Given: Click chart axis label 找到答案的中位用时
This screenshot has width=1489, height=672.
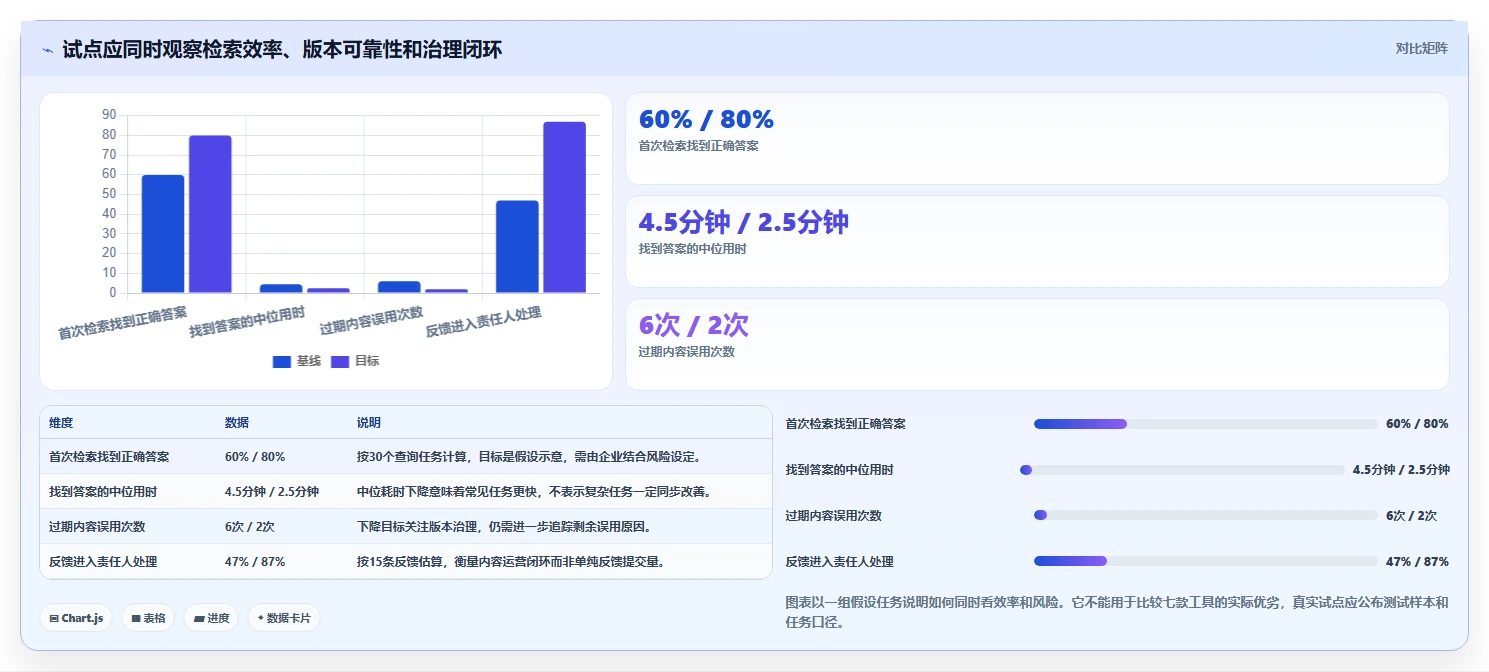Looking at the screenshot, I should click(x=247, y=322).
